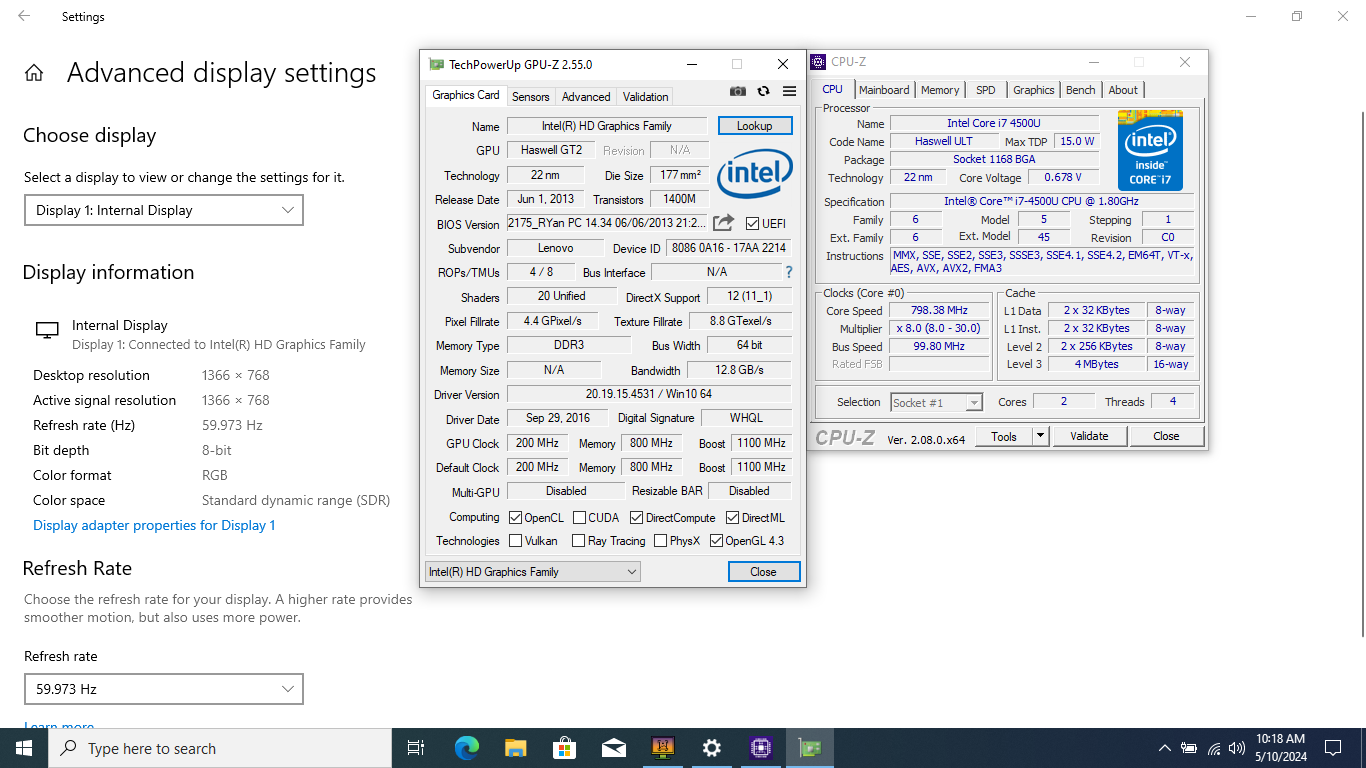Click the Intel Core i7 badge in CPU-Z

click(x=1151, y=150)
